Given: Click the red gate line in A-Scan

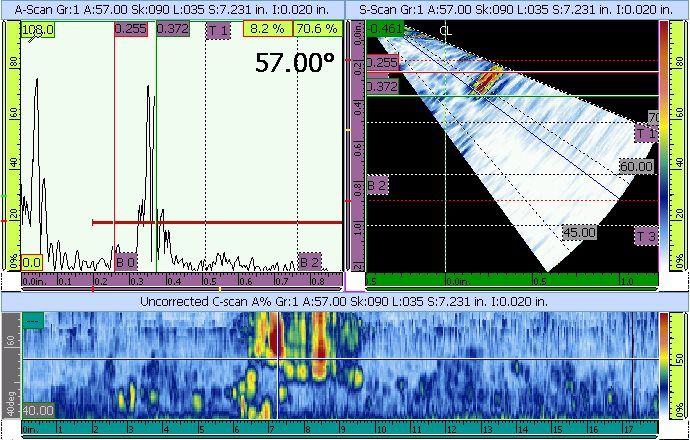Looking at the screenshot, I should pyautogui.click(x=217, y=223).
